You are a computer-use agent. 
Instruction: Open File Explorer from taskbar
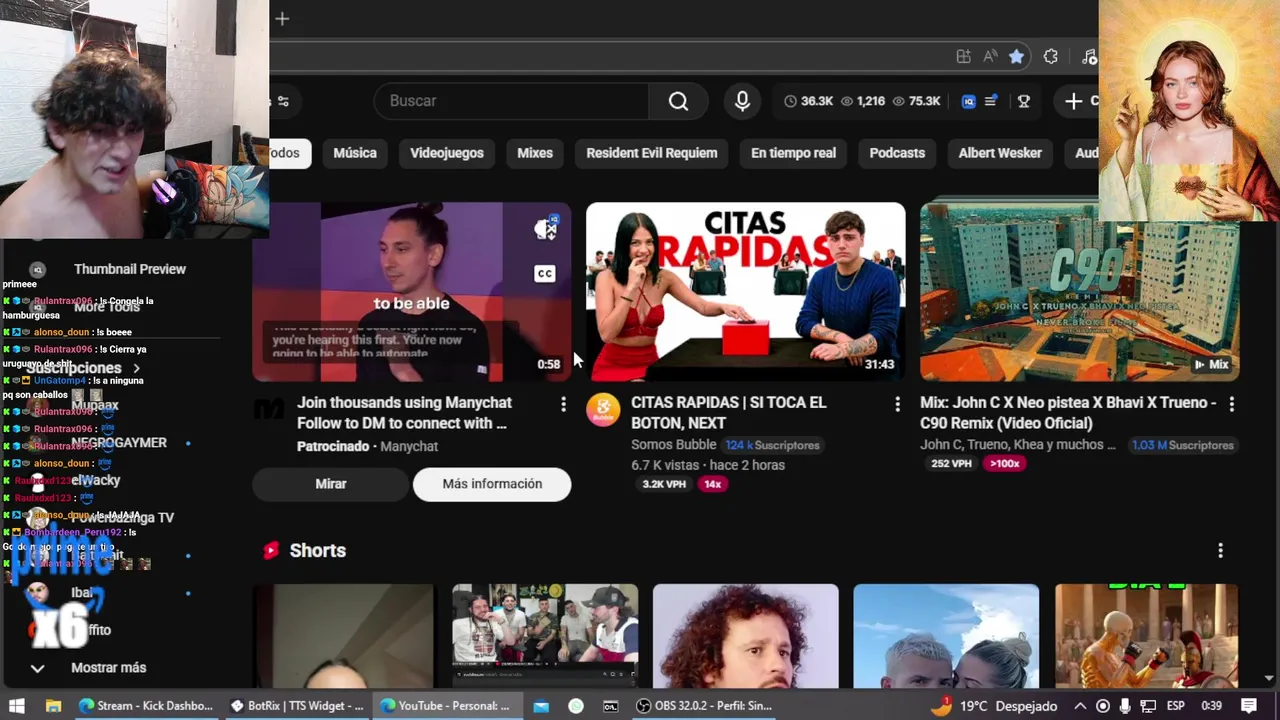53,706
